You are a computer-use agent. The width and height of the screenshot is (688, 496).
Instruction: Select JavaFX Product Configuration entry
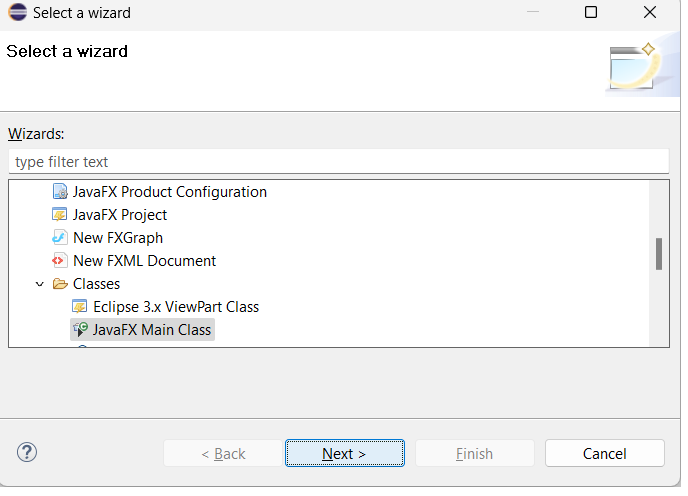click(x=170, y=192)
